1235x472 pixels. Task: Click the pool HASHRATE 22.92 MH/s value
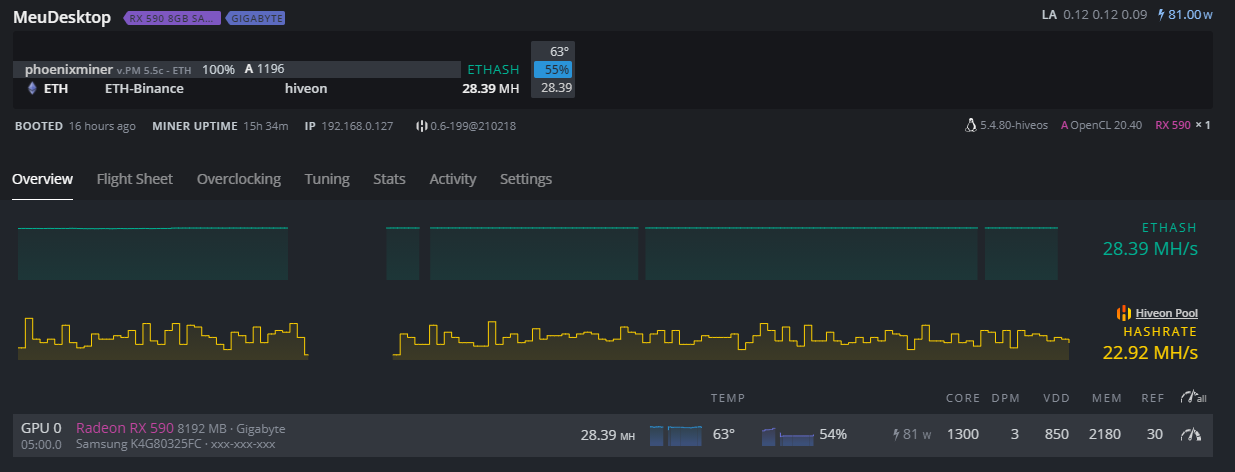point(1150,352)
